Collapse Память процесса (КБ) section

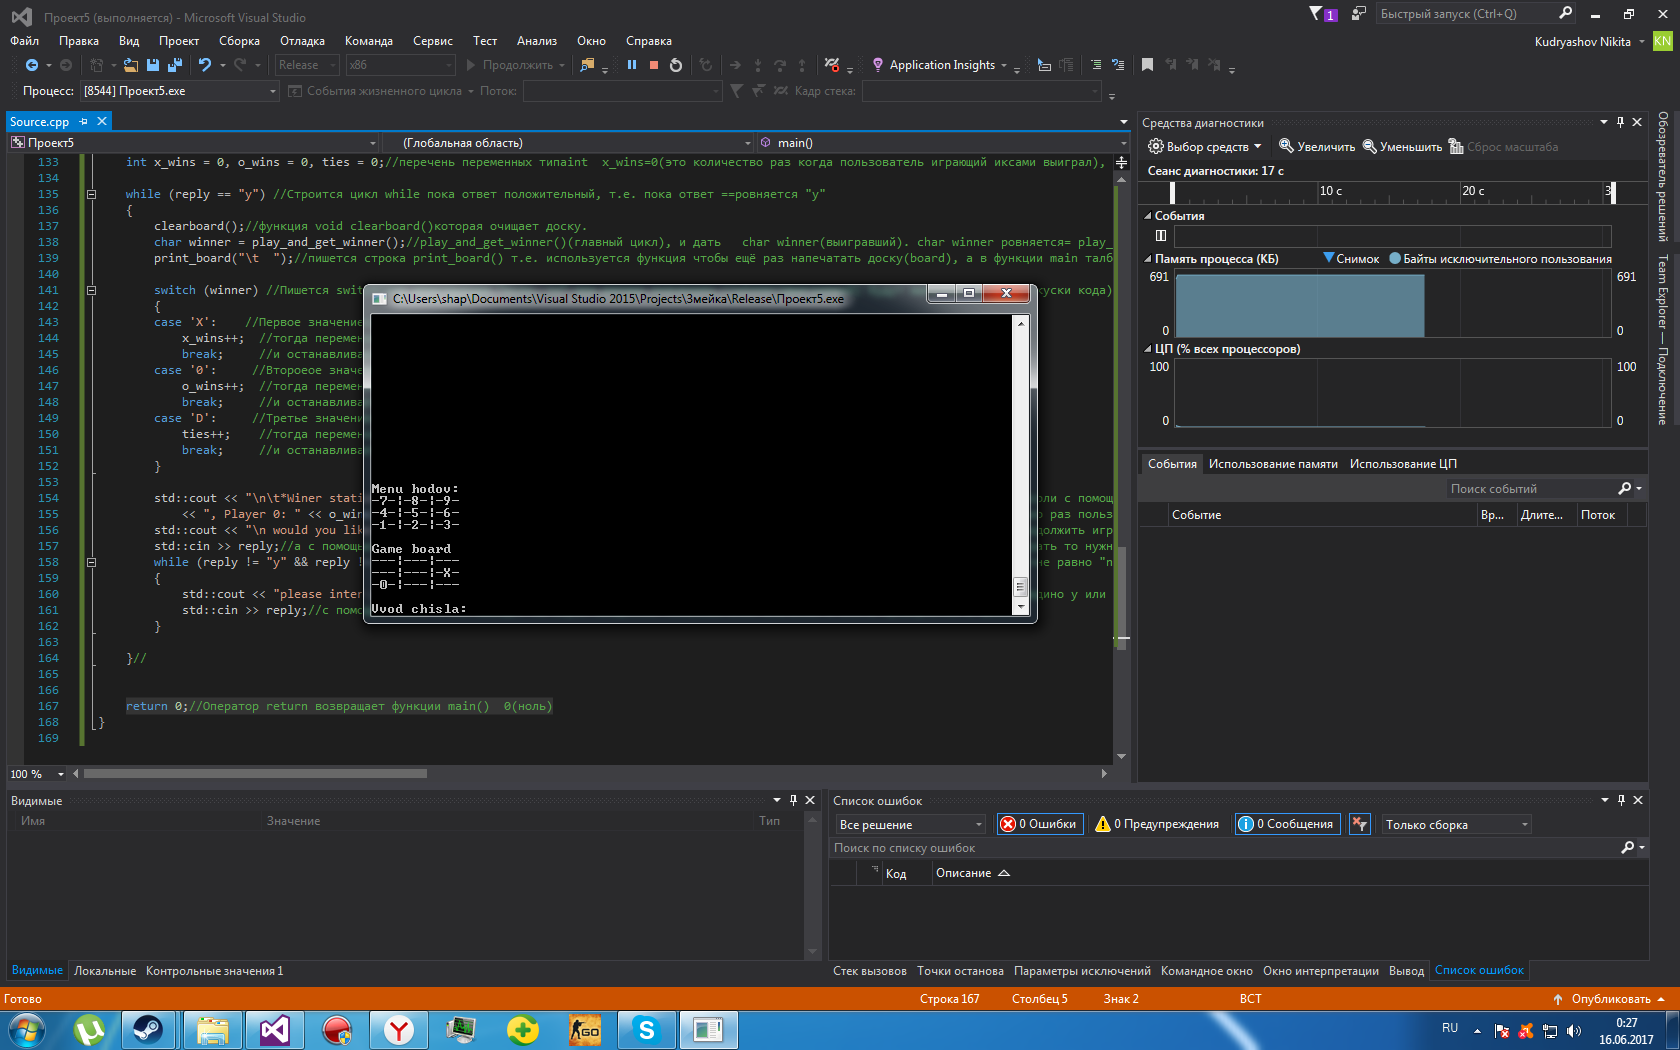click(x=1148, y=259)
